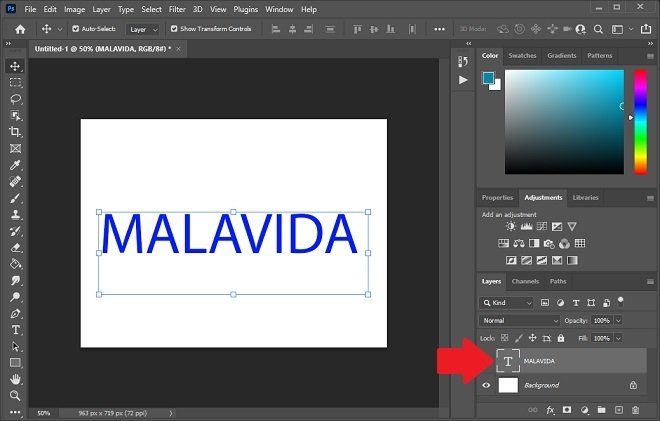The image size is (660, 421).
Task: Click the layer style fx icon
Action: tap(550, 410)
